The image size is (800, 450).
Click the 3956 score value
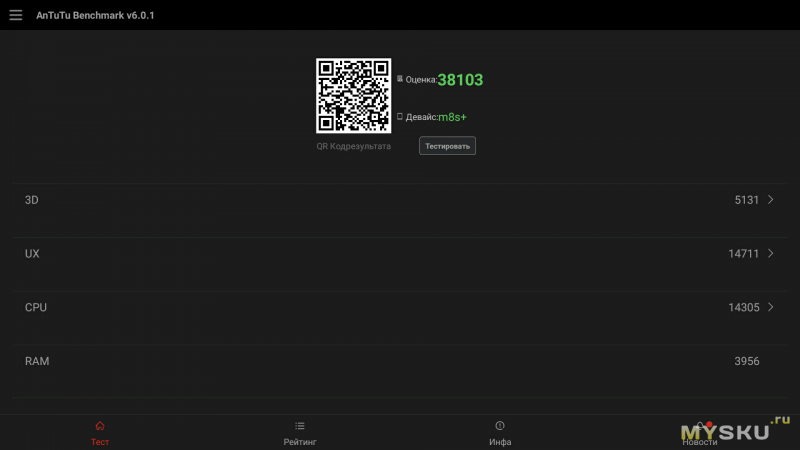coord(747,361)
